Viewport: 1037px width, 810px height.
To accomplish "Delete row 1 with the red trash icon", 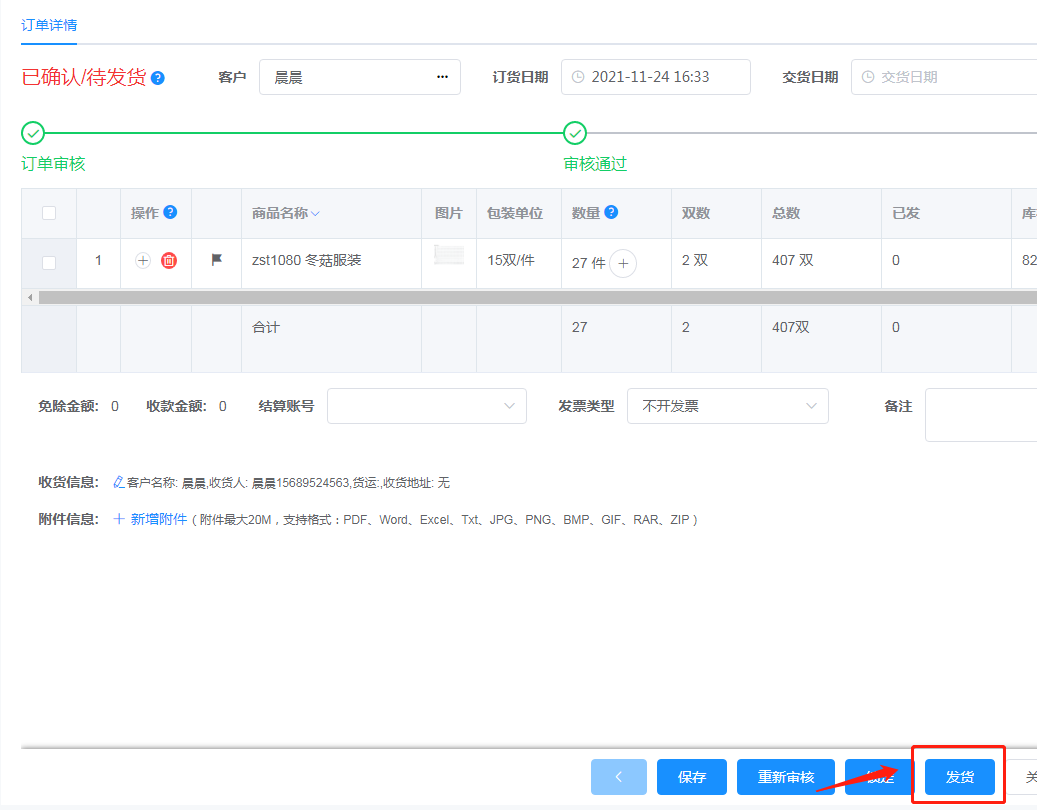I will click(x=169, y=261).
